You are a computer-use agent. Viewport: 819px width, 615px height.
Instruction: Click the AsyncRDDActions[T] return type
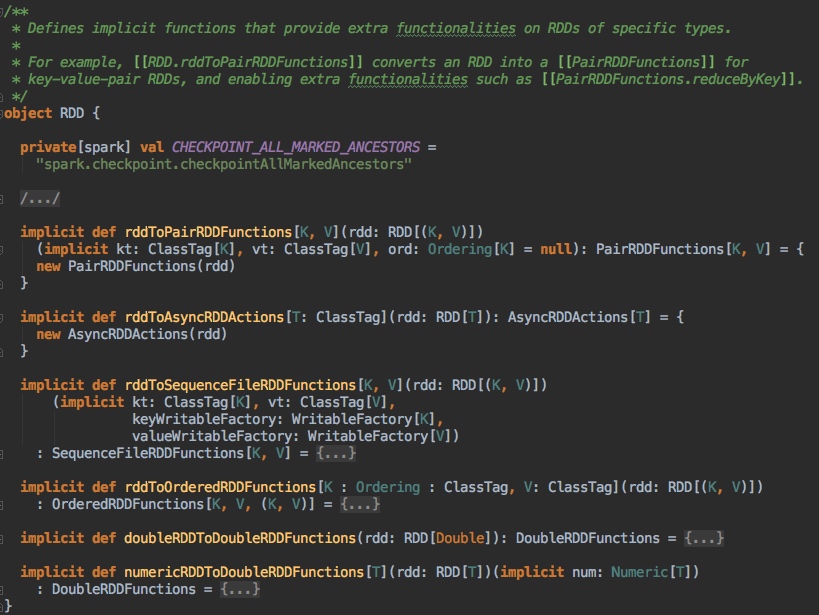(579, 317)
